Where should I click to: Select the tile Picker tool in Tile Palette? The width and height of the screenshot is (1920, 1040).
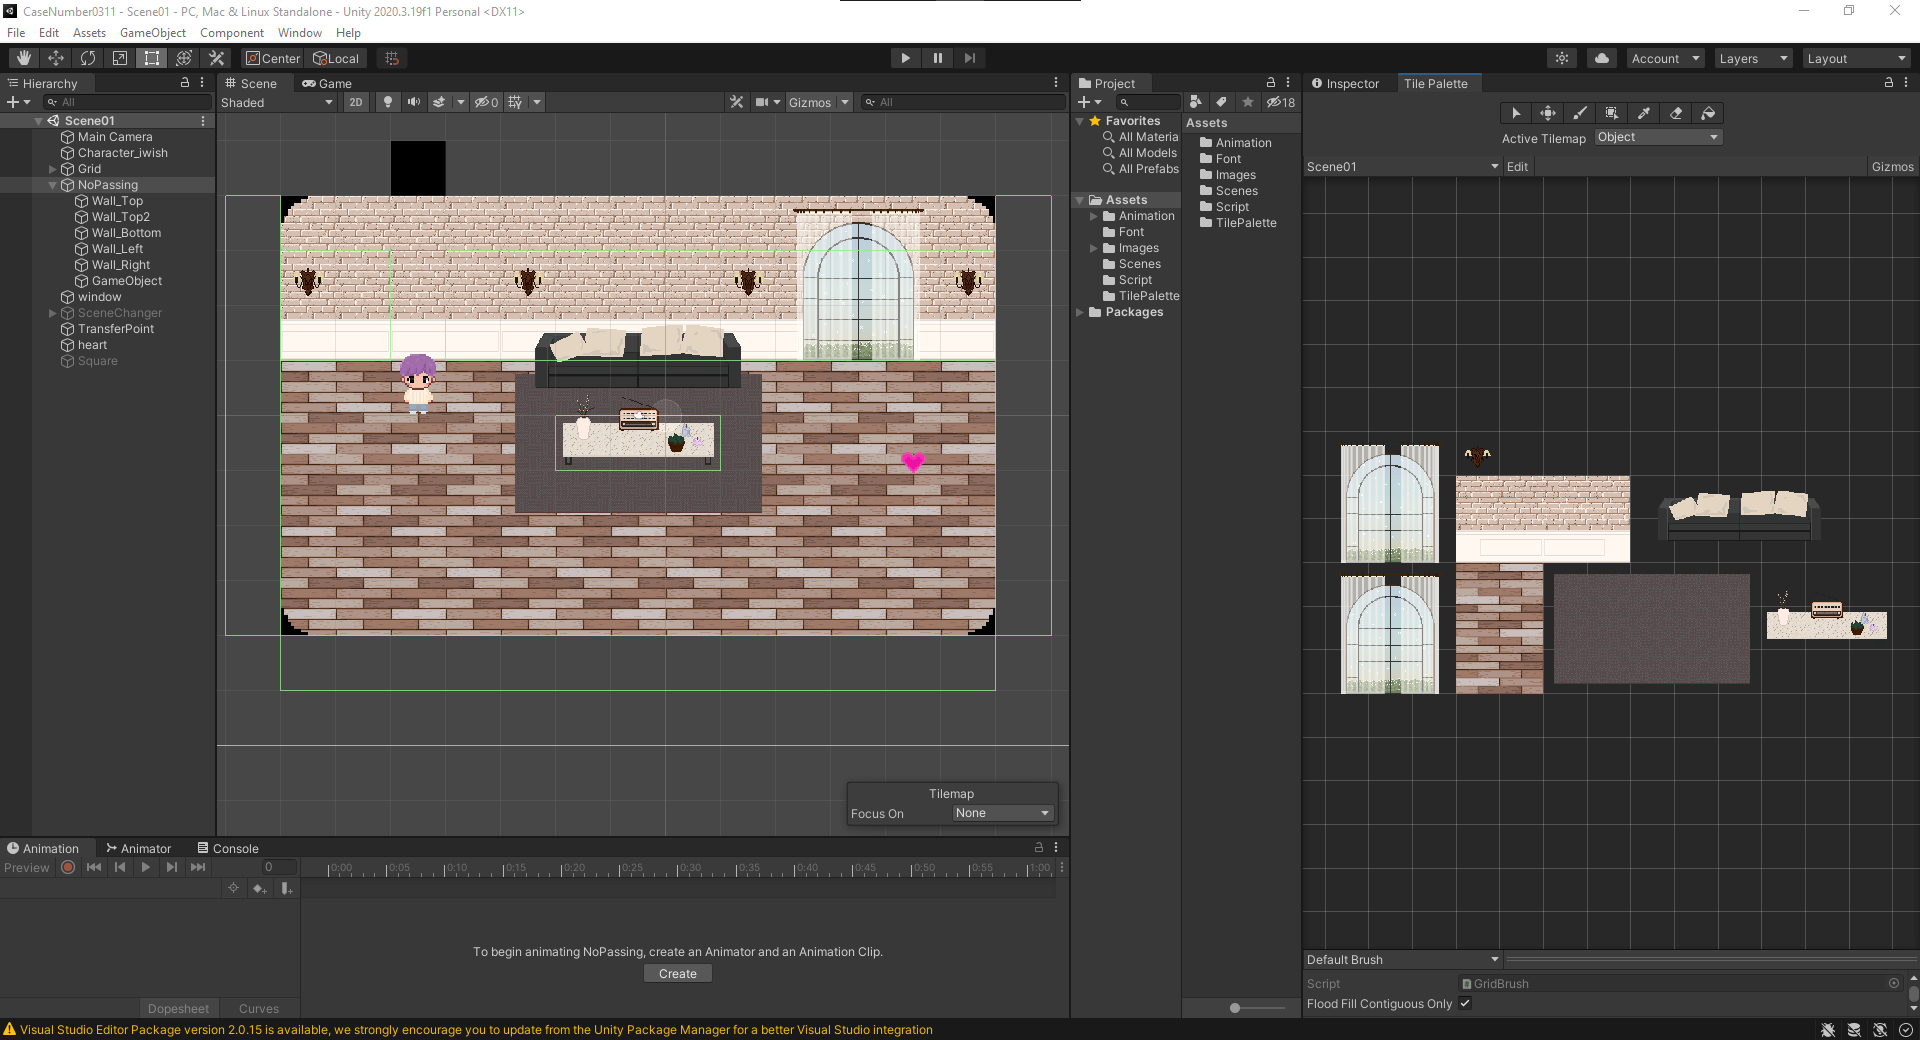coord(1644,113)
